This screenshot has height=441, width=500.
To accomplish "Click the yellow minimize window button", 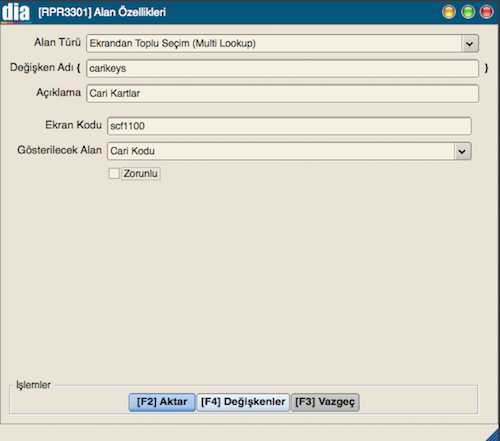I will pyautogui.click(x=449, y=12).
